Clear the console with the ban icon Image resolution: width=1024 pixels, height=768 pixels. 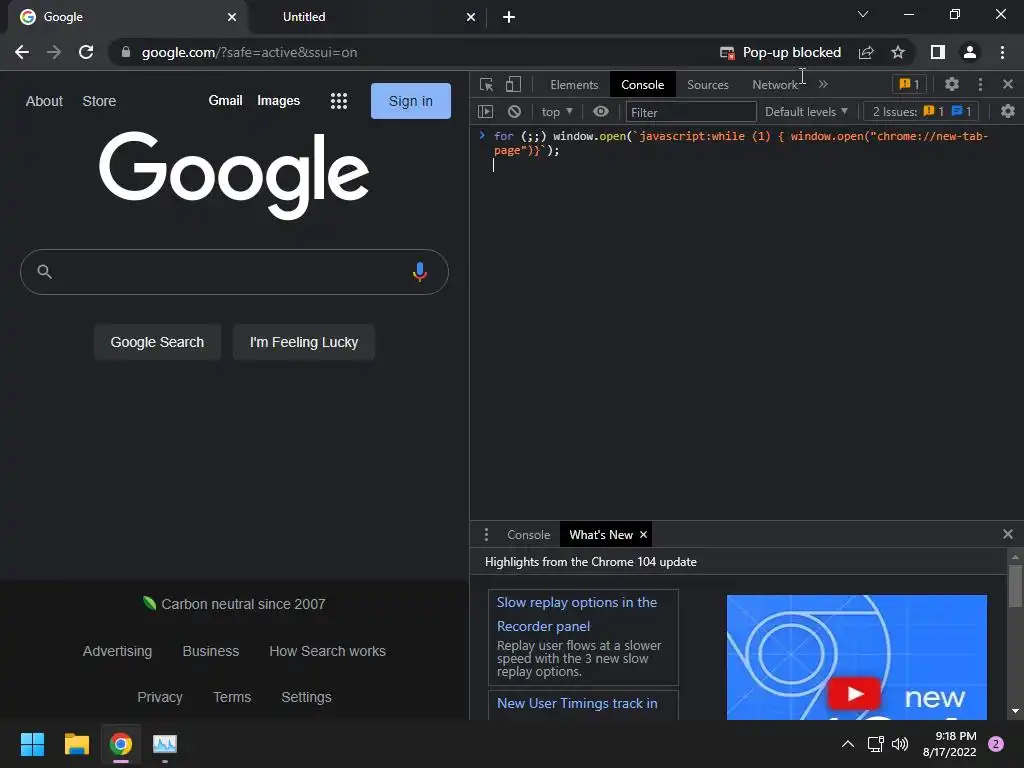point(515,112)
